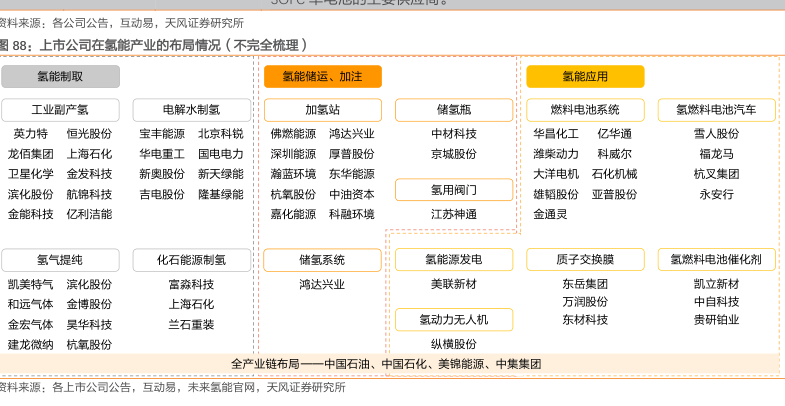Click company name 新奥股份

point(162,174)
